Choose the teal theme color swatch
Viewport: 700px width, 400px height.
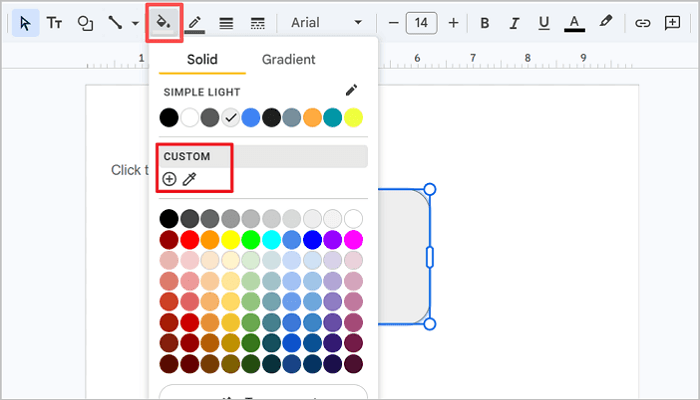333,118
